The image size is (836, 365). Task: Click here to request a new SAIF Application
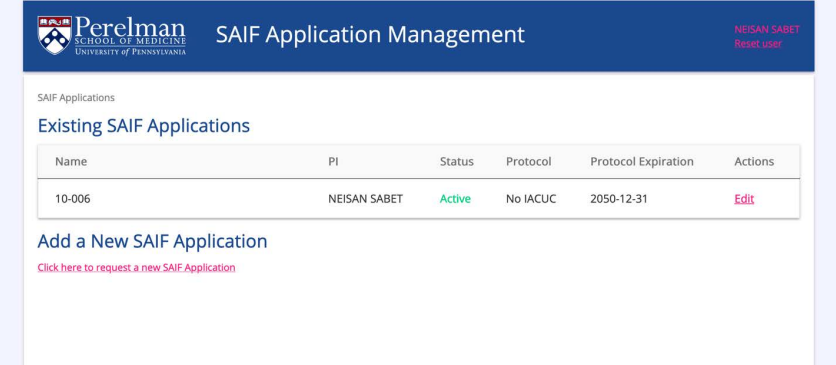136,267
